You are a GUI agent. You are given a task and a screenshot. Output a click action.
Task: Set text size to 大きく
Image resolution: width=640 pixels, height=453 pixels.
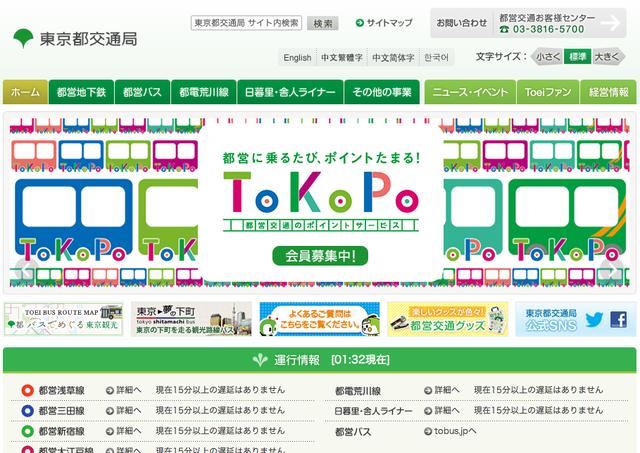tap(608, 57)
